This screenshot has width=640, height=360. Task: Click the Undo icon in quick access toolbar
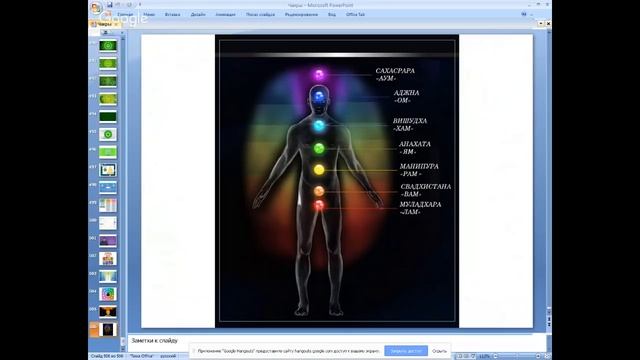point(118,5)
